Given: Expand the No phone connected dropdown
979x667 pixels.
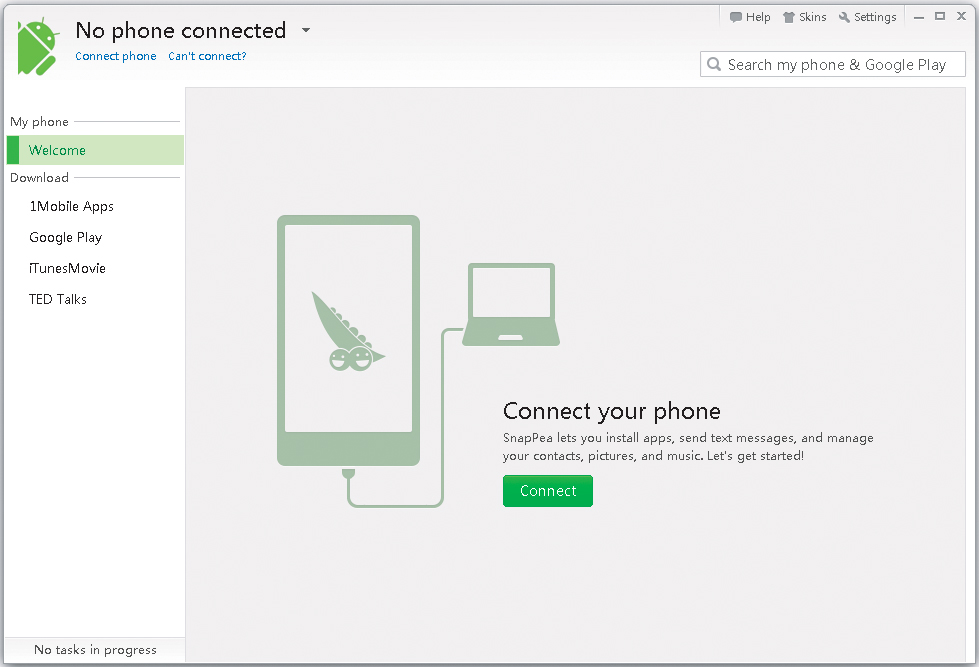Looking at the screenshot, I should 305,30.
